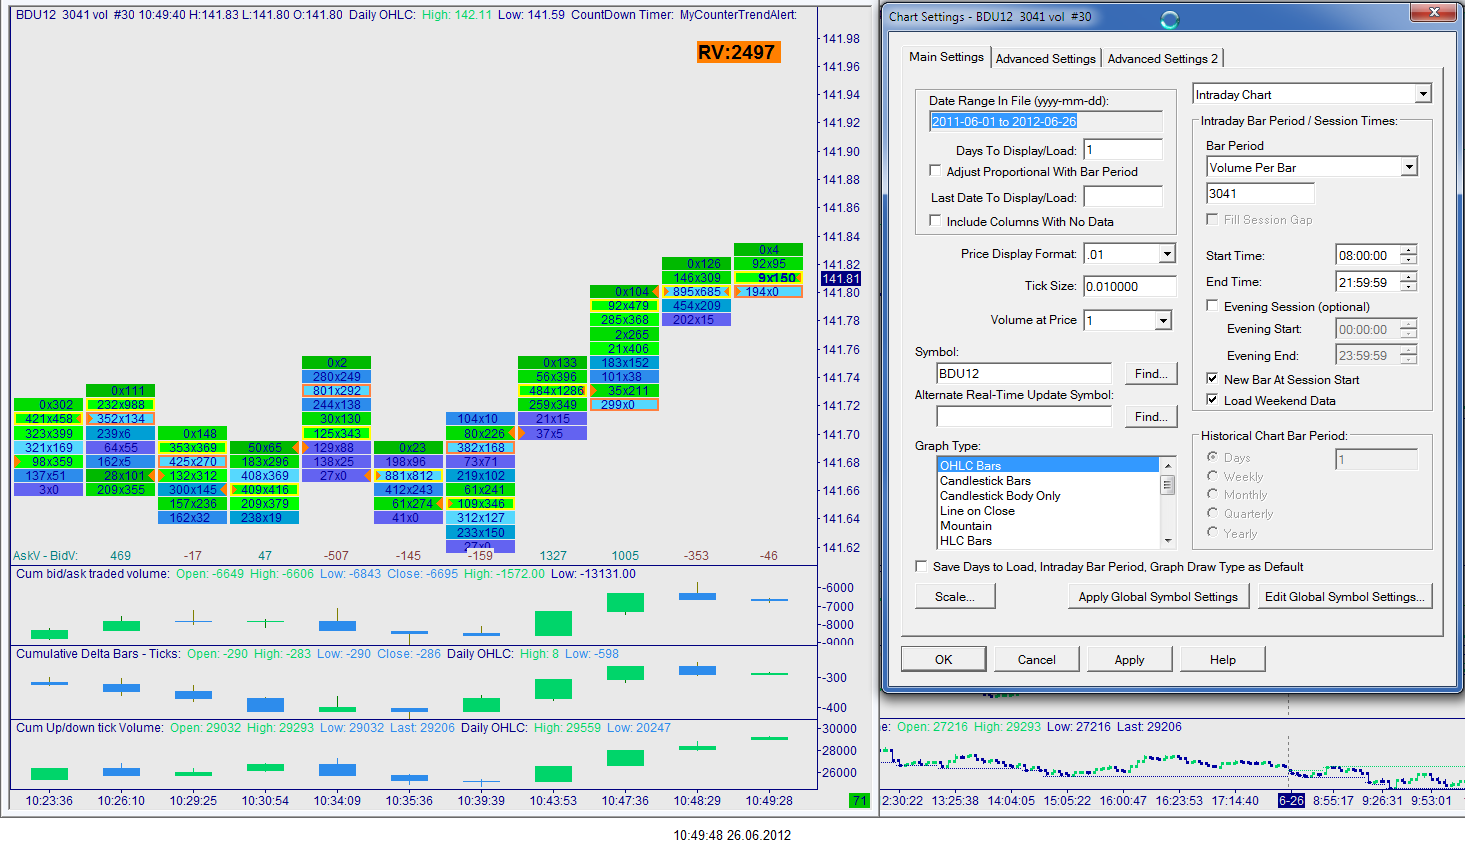Viewport: 1465px width, 852px height.
Task: Click the 141.81 current price marker
Action: [x=840, y=279]
